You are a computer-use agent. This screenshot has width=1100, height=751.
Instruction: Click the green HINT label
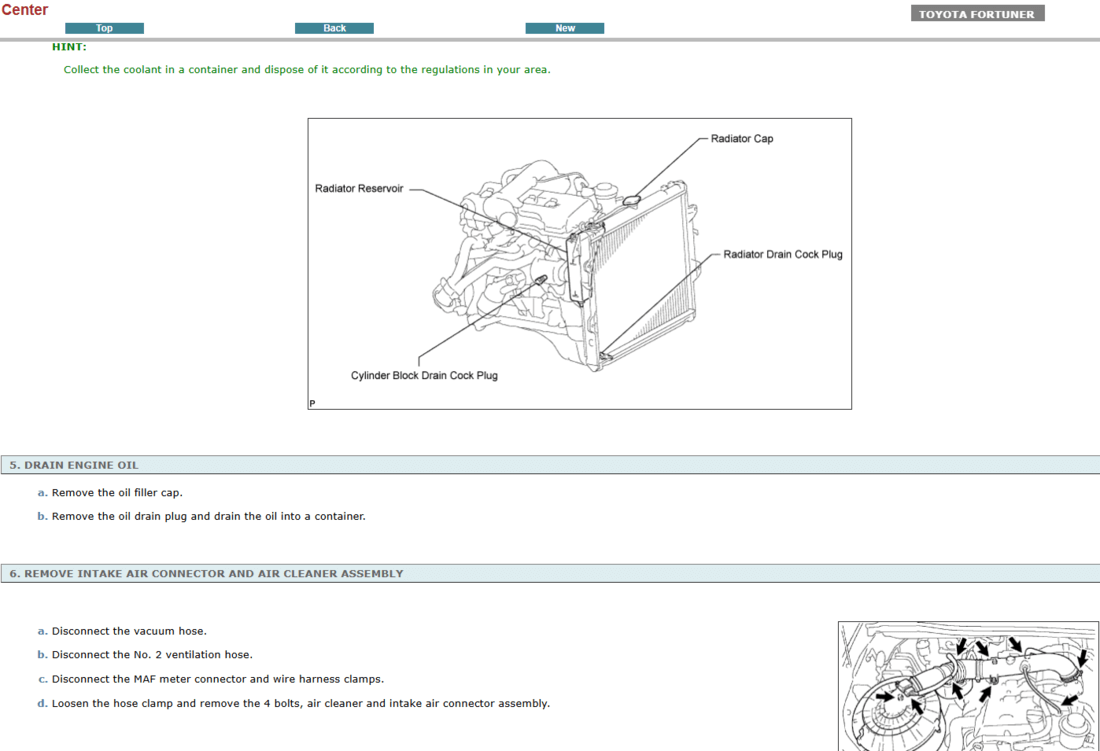point(69,47)
